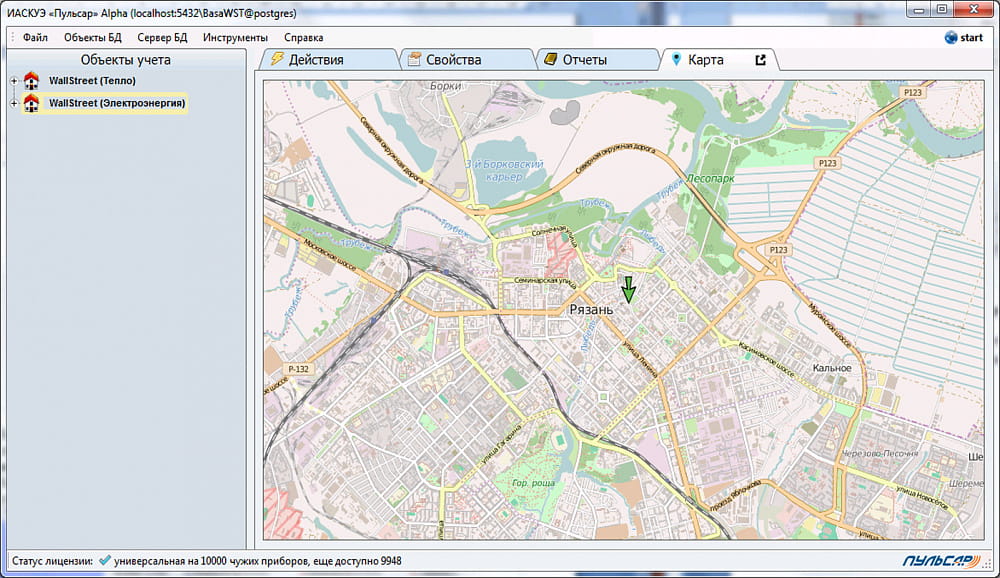
Task: Expand the WallStreet (Тепло) tree node
Action: tap(13, 81)
